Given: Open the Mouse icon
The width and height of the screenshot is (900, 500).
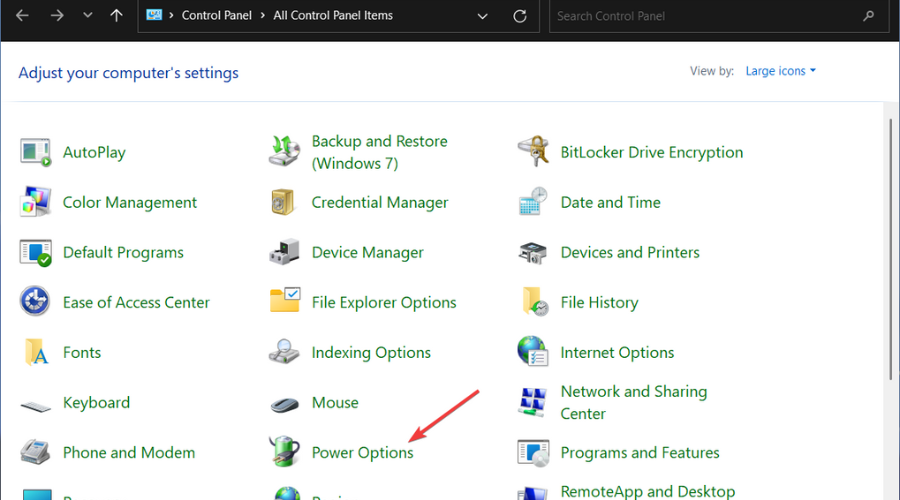Looking at the screenshot, I should pos(285,404).
